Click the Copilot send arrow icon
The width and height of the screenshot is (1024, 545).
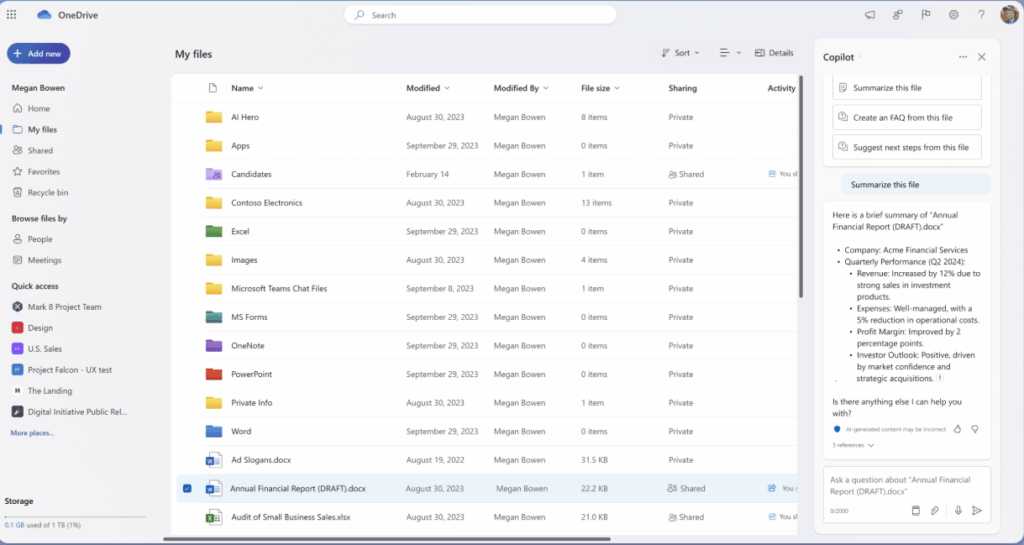tap(977, 510)
